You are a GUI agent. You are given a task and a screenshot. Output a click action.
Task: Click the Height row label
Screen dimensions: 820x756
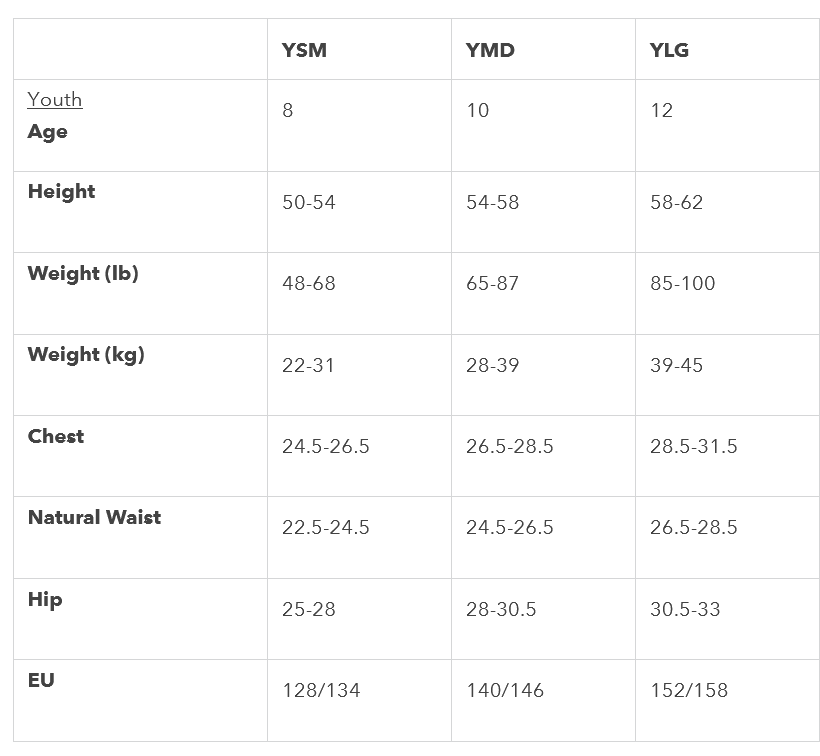pos(62,191)
